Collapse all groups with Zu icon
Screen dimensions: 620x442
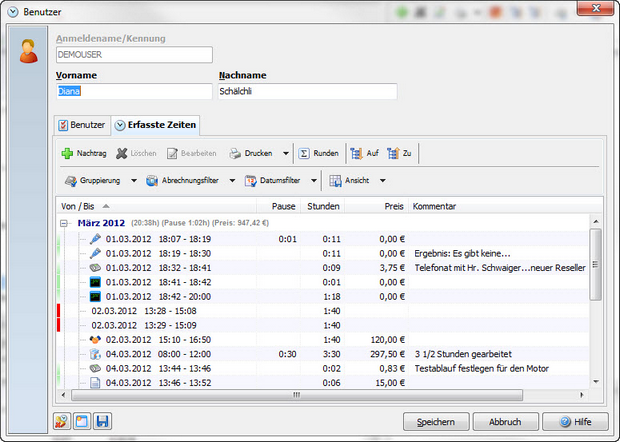(x=393, y=153)
